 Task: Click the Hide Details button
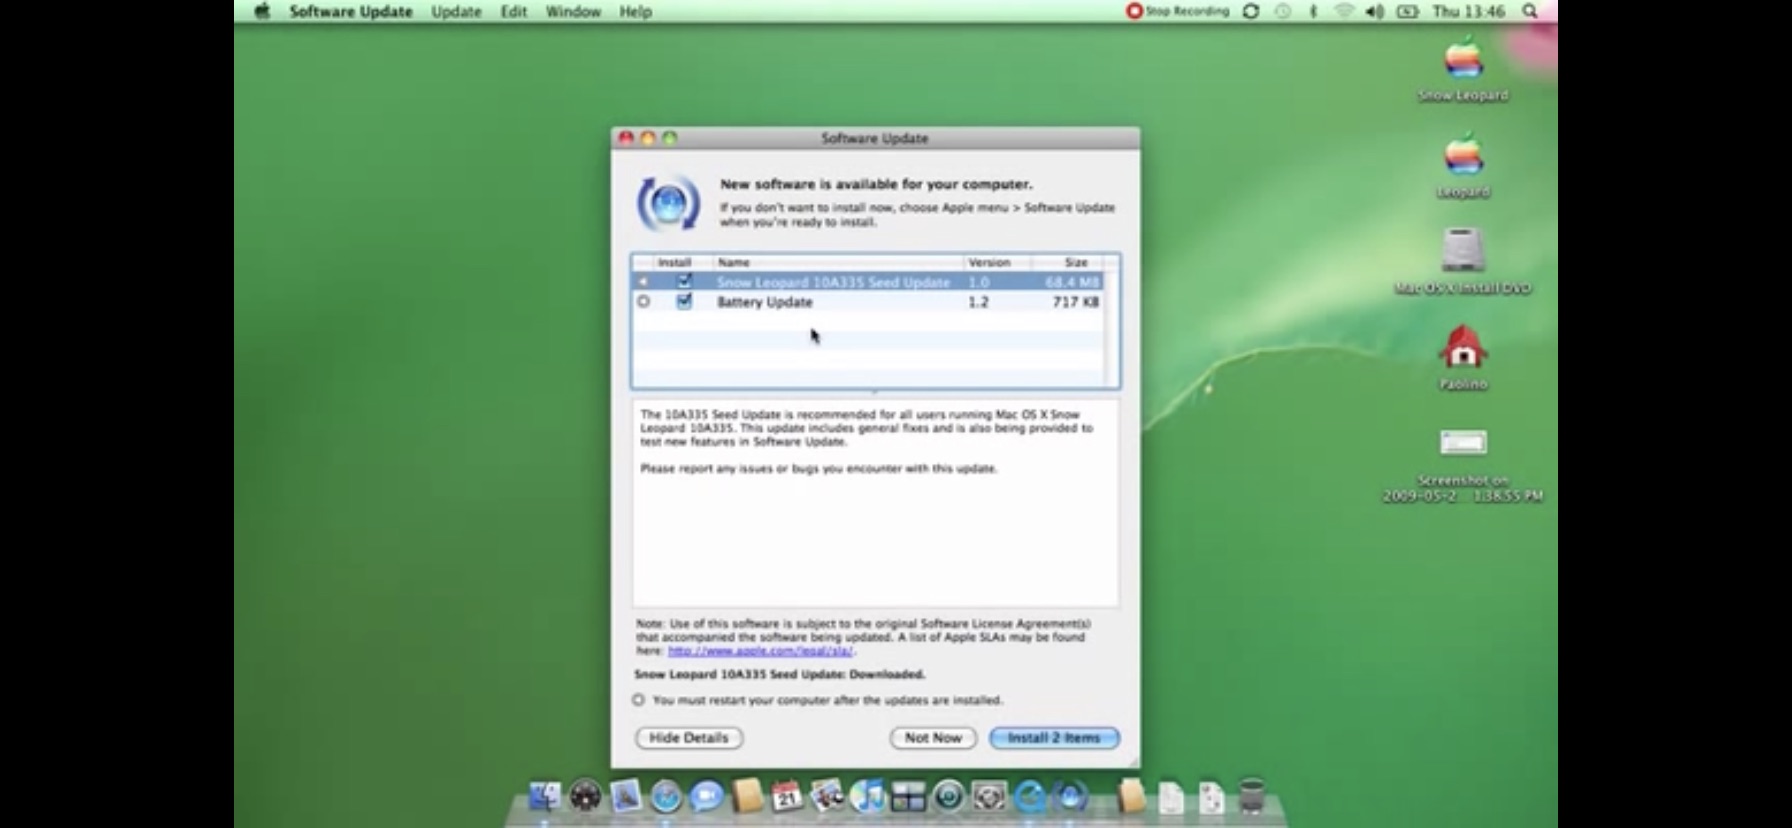pyautogui.click(x=689, y=738)
